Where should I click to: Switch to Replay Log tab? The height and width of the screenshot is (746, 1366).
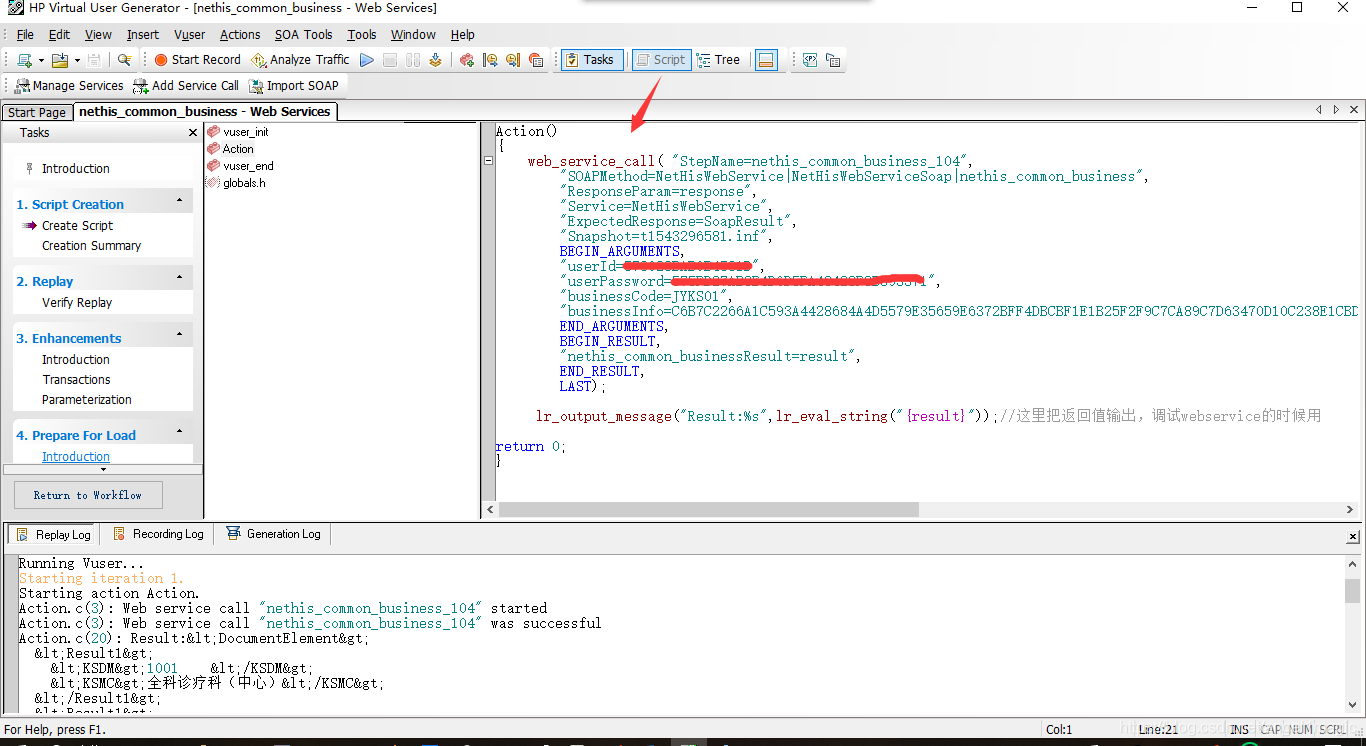coord(53,534)
